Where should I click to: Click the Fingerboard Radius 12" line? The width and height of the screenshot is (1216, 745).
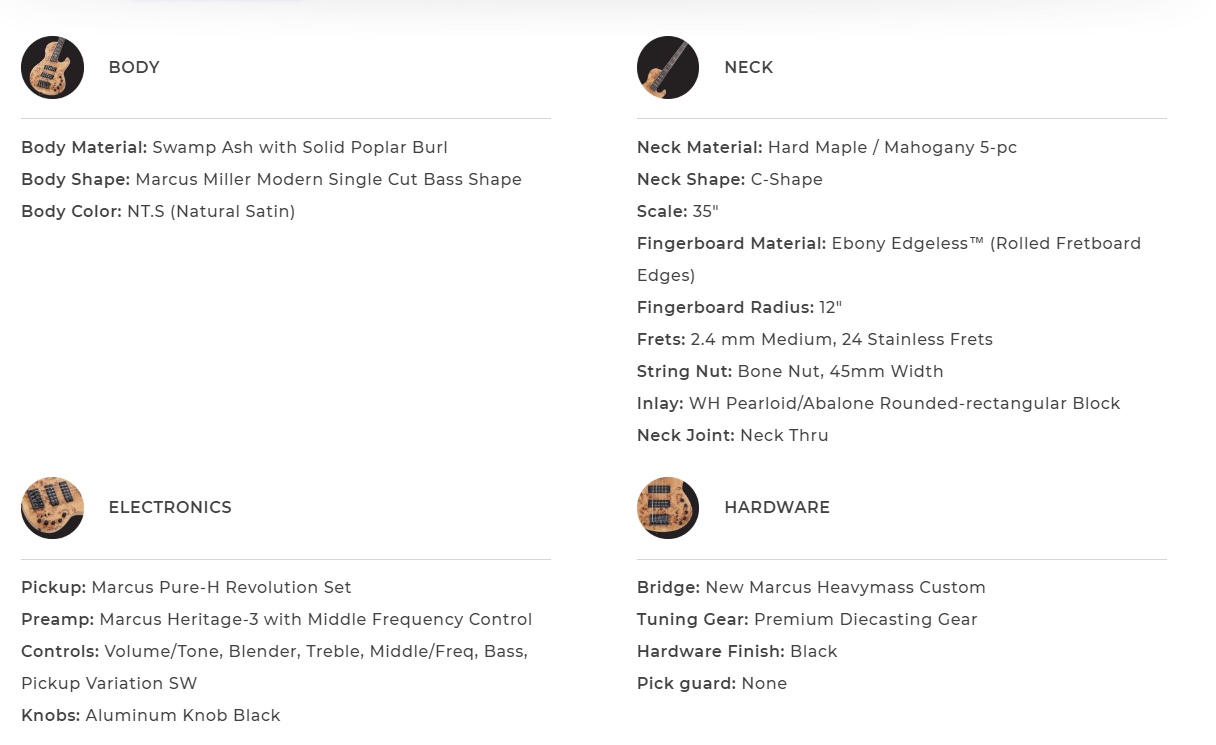(739, 308)
